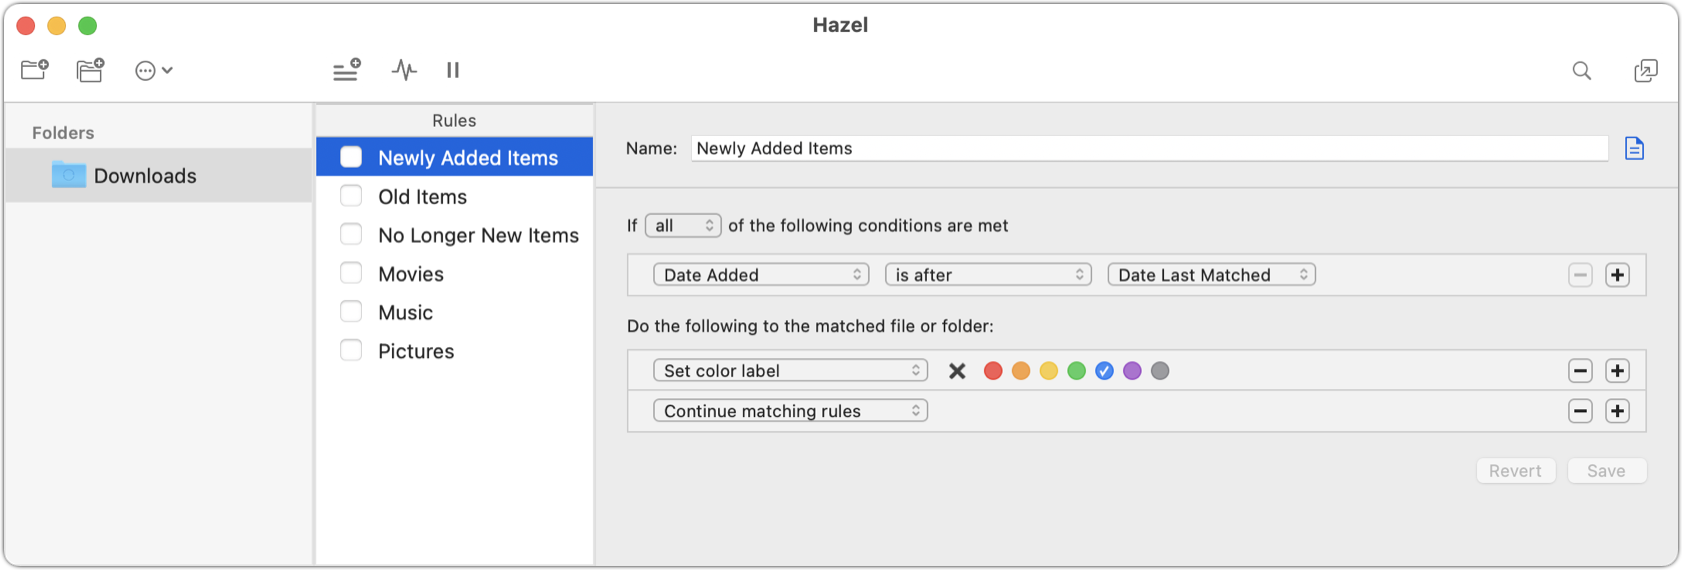Enable the Old Items rule checkbox

[x=351, y=196]
